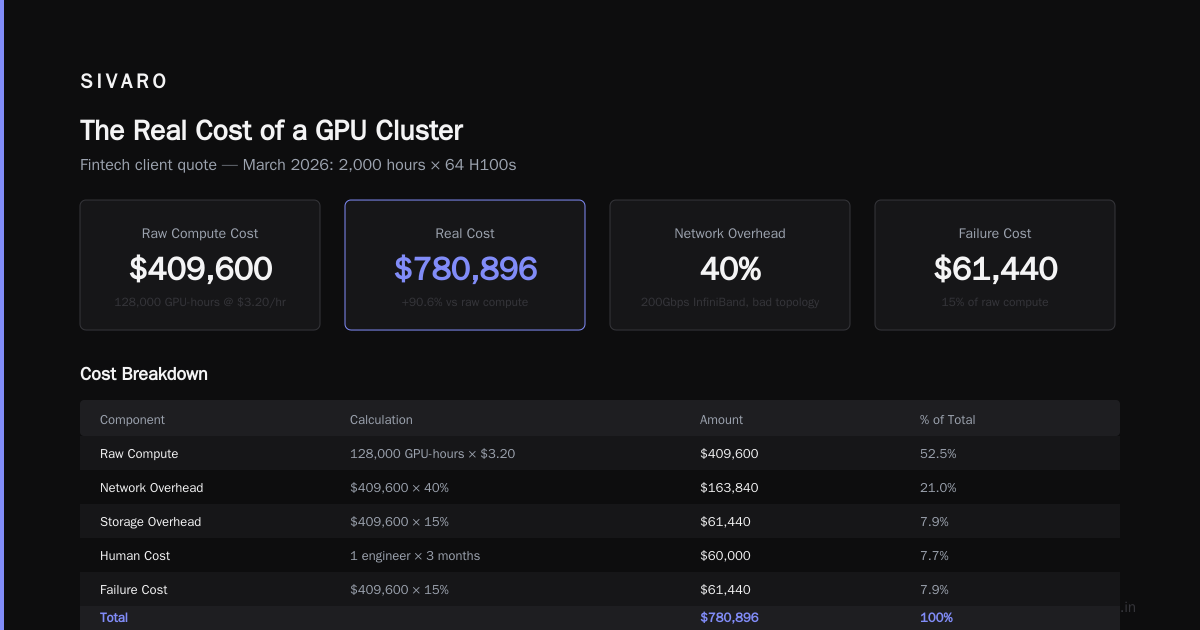
Task: Click the "Cost Breakdown" heading
Action: 144,374
